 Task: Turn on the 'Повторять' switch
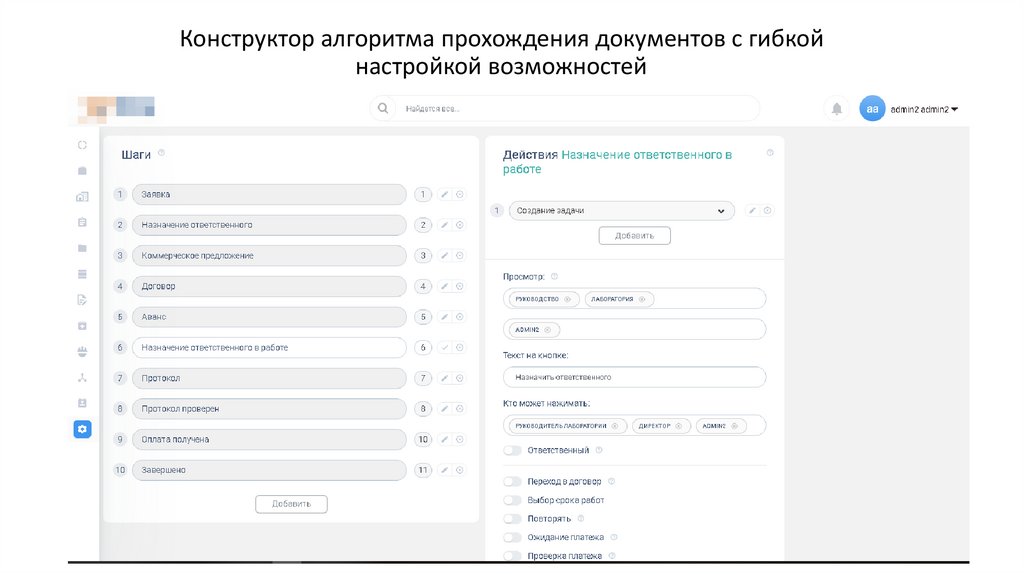(513, 519)
